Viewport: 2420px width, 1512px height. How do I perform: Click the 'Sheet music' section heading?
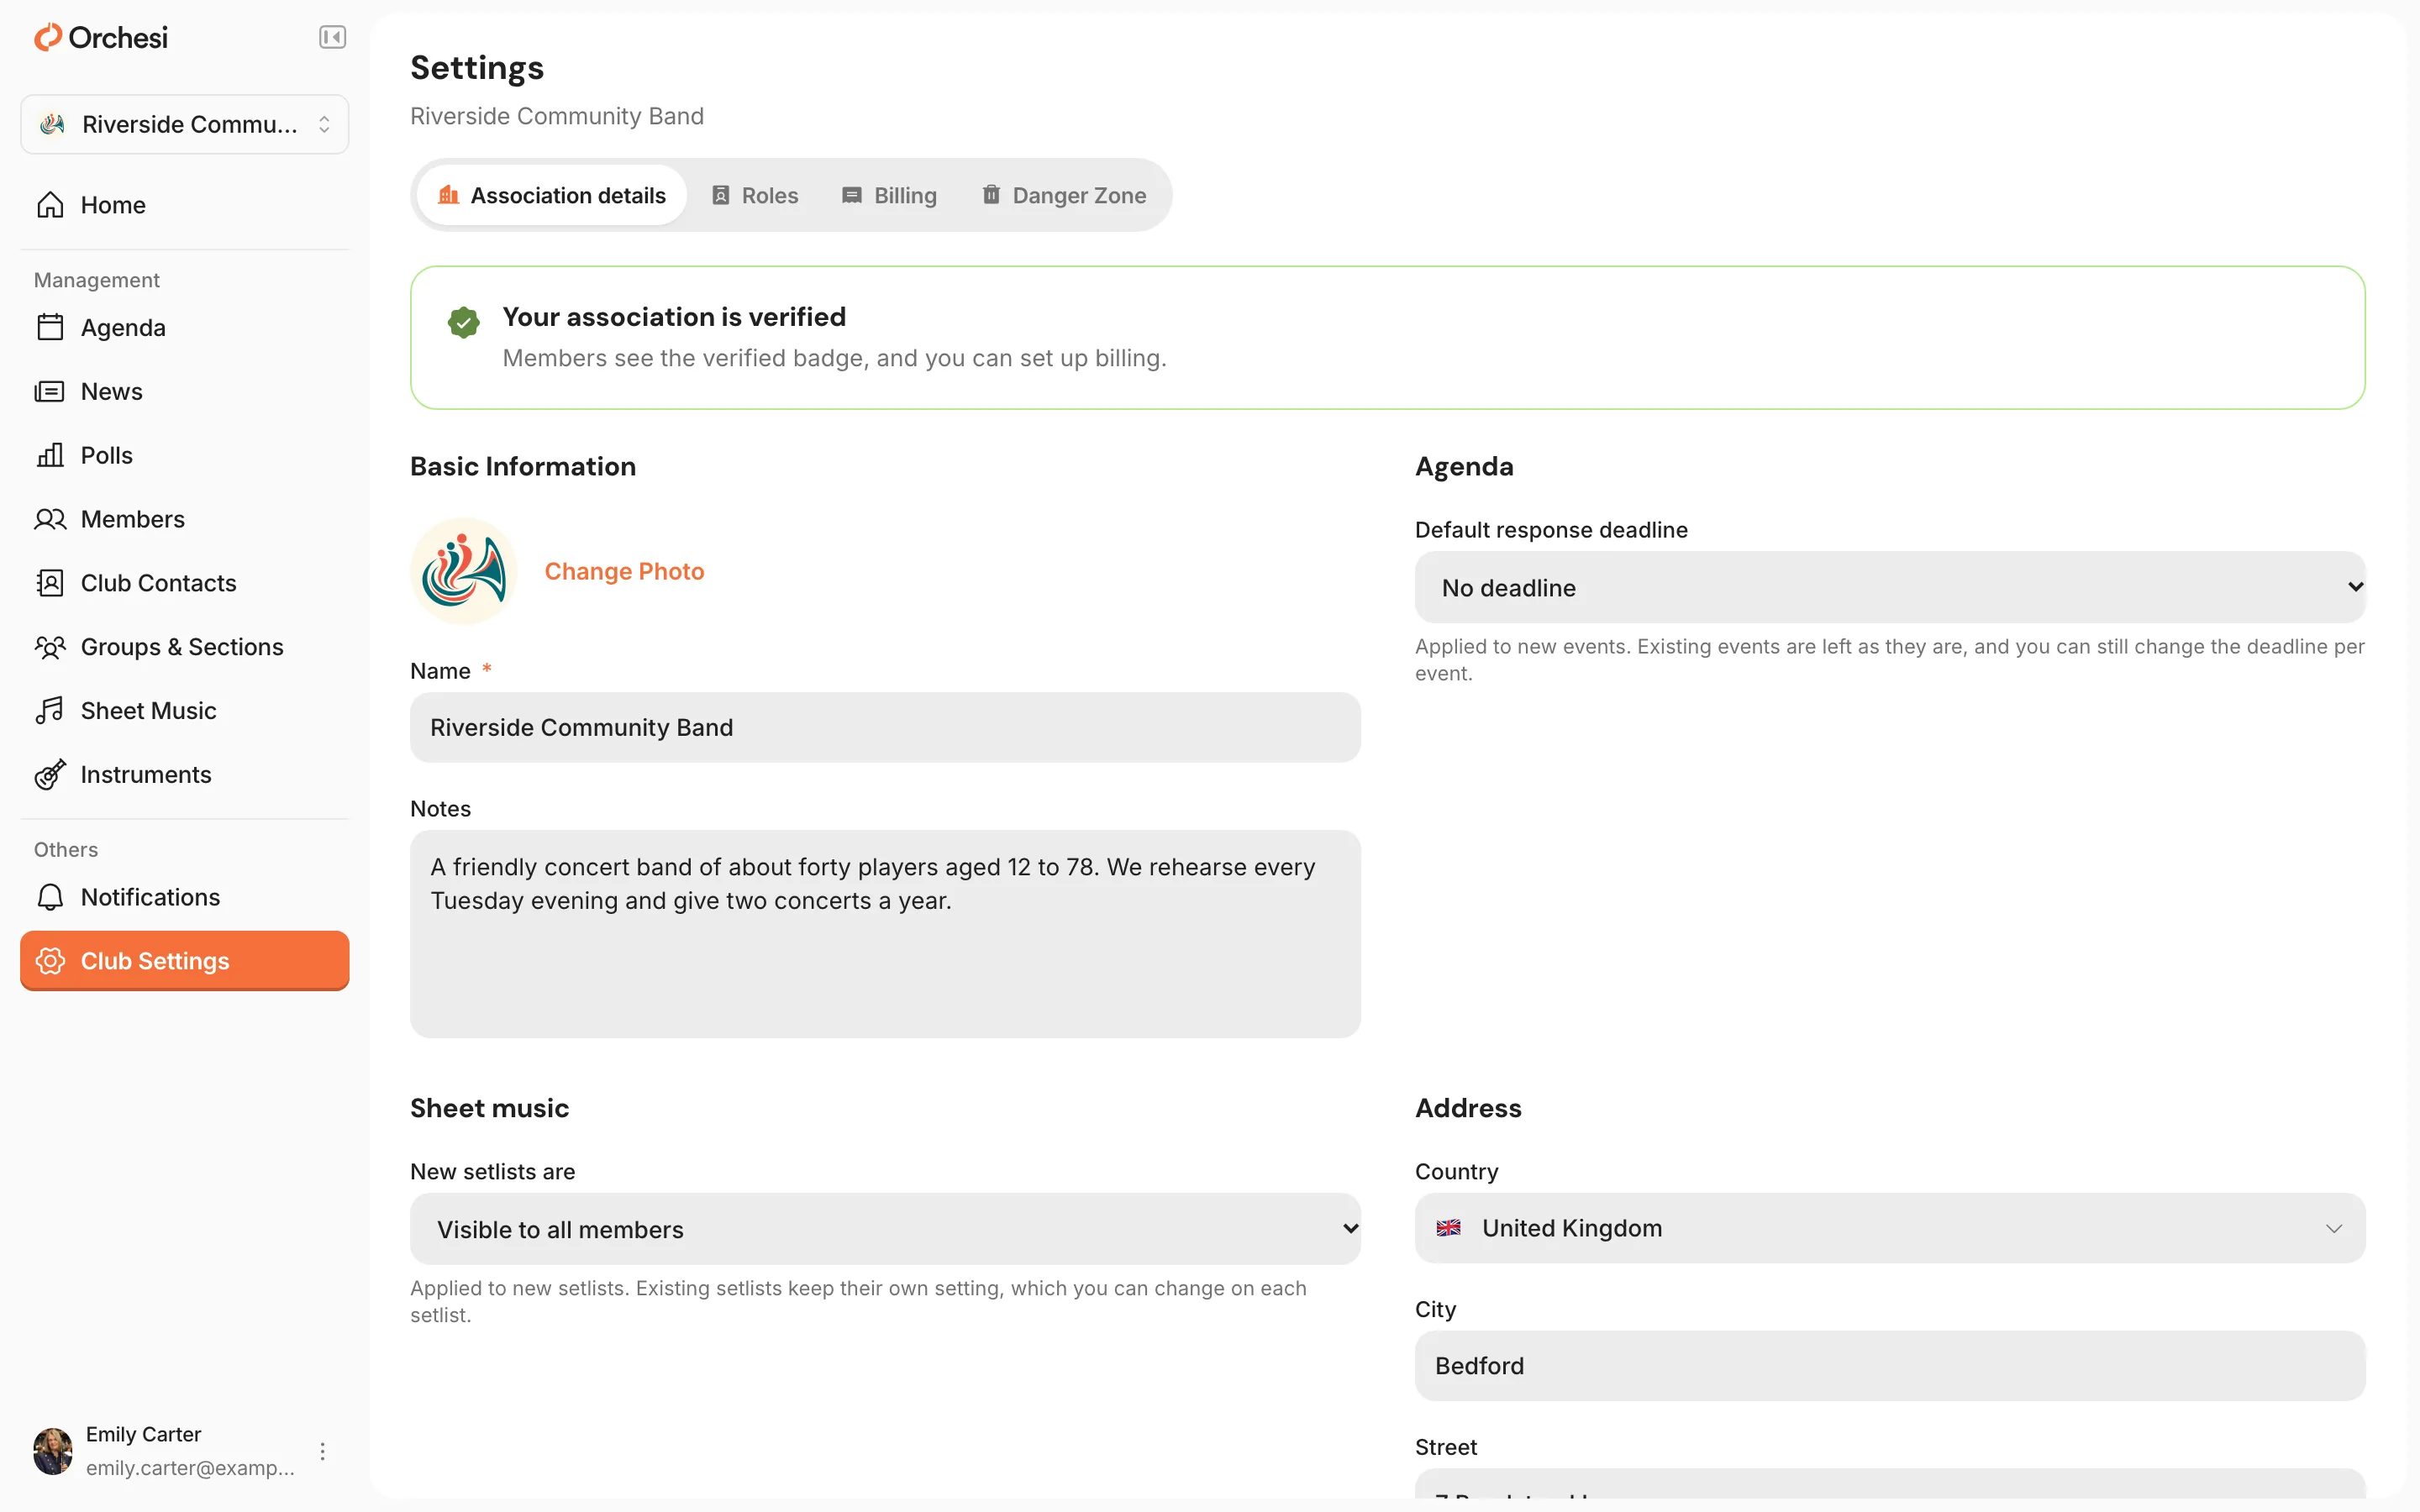coord(489,1108)
